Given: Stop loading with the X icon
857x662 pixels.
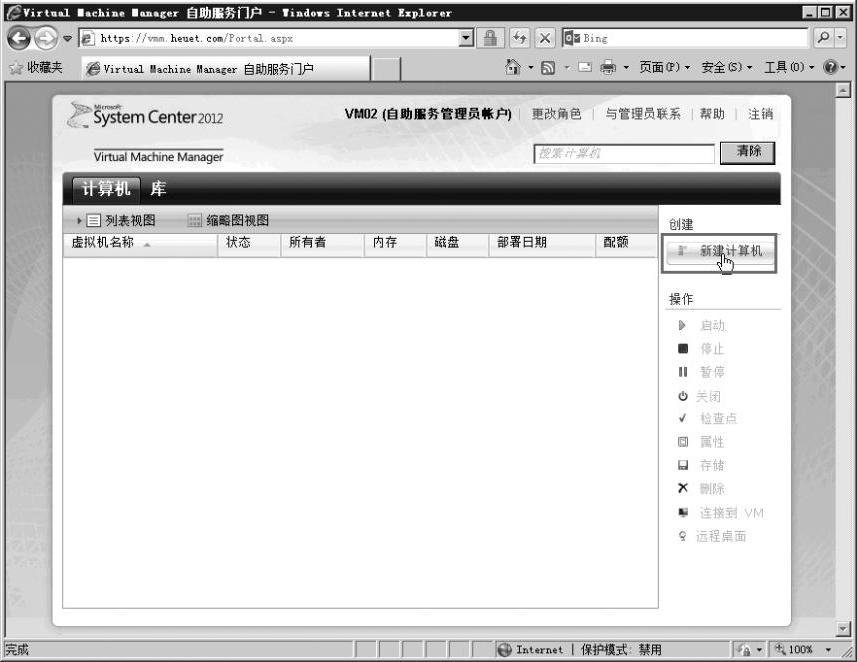Looking at the screenshot, I should (545, 38).
